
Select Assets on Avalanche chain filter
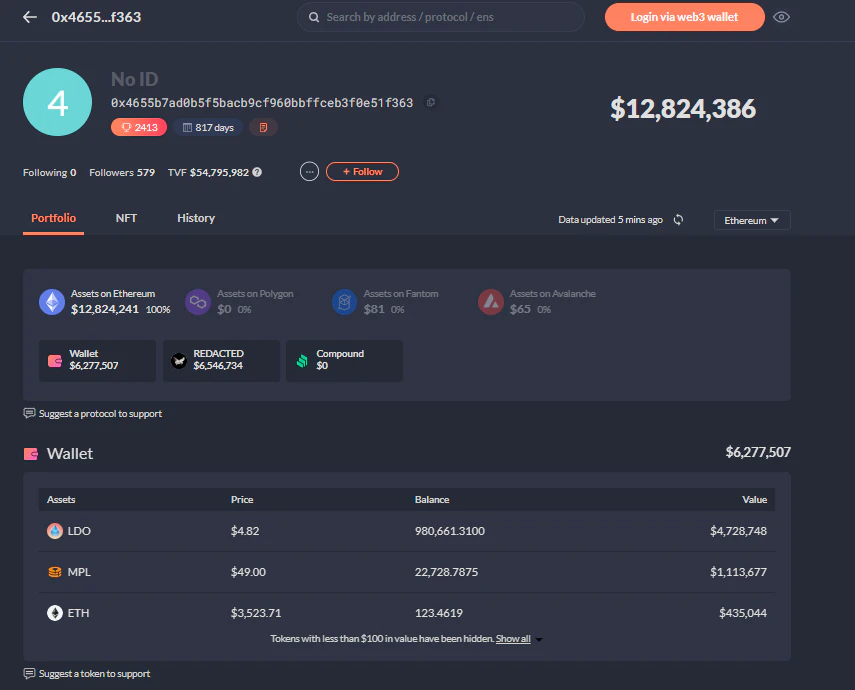(x=537, y=301)
